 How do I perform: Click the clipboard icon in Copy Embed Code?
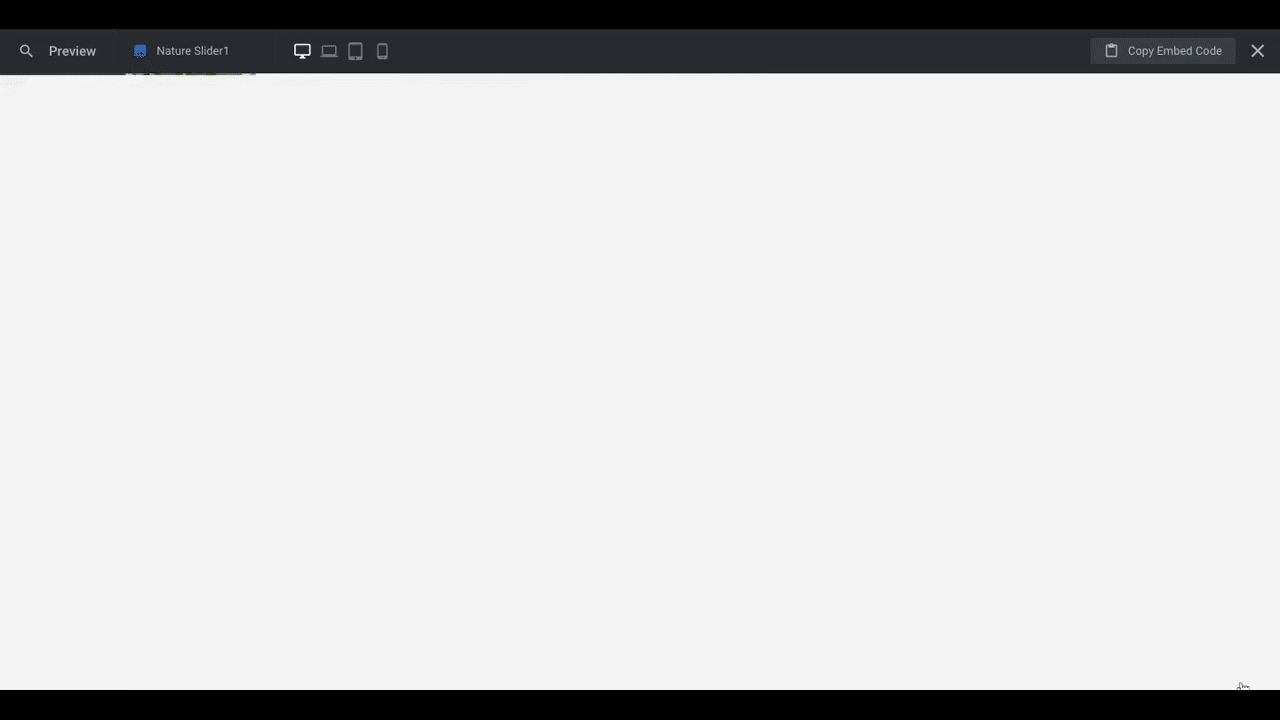[x=1111, y=50]
